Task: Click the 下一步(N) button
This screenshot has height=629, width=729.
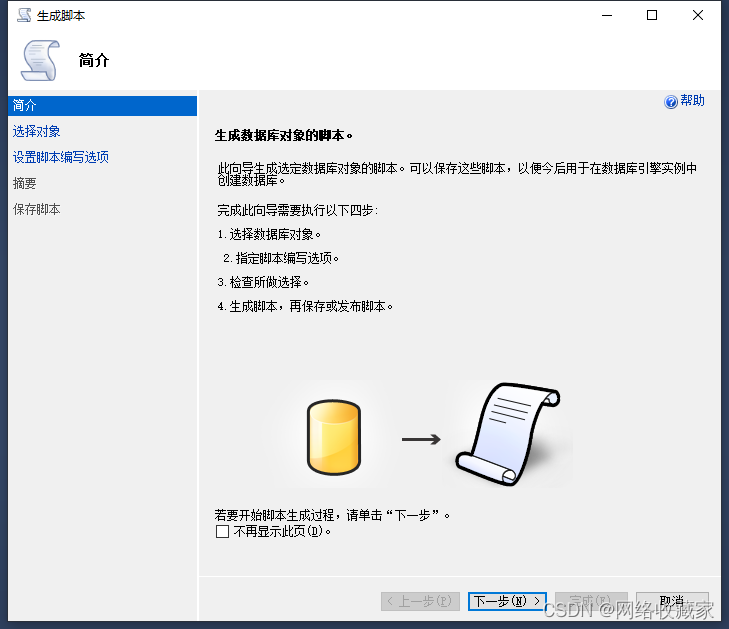Action: tap(507, 602)
